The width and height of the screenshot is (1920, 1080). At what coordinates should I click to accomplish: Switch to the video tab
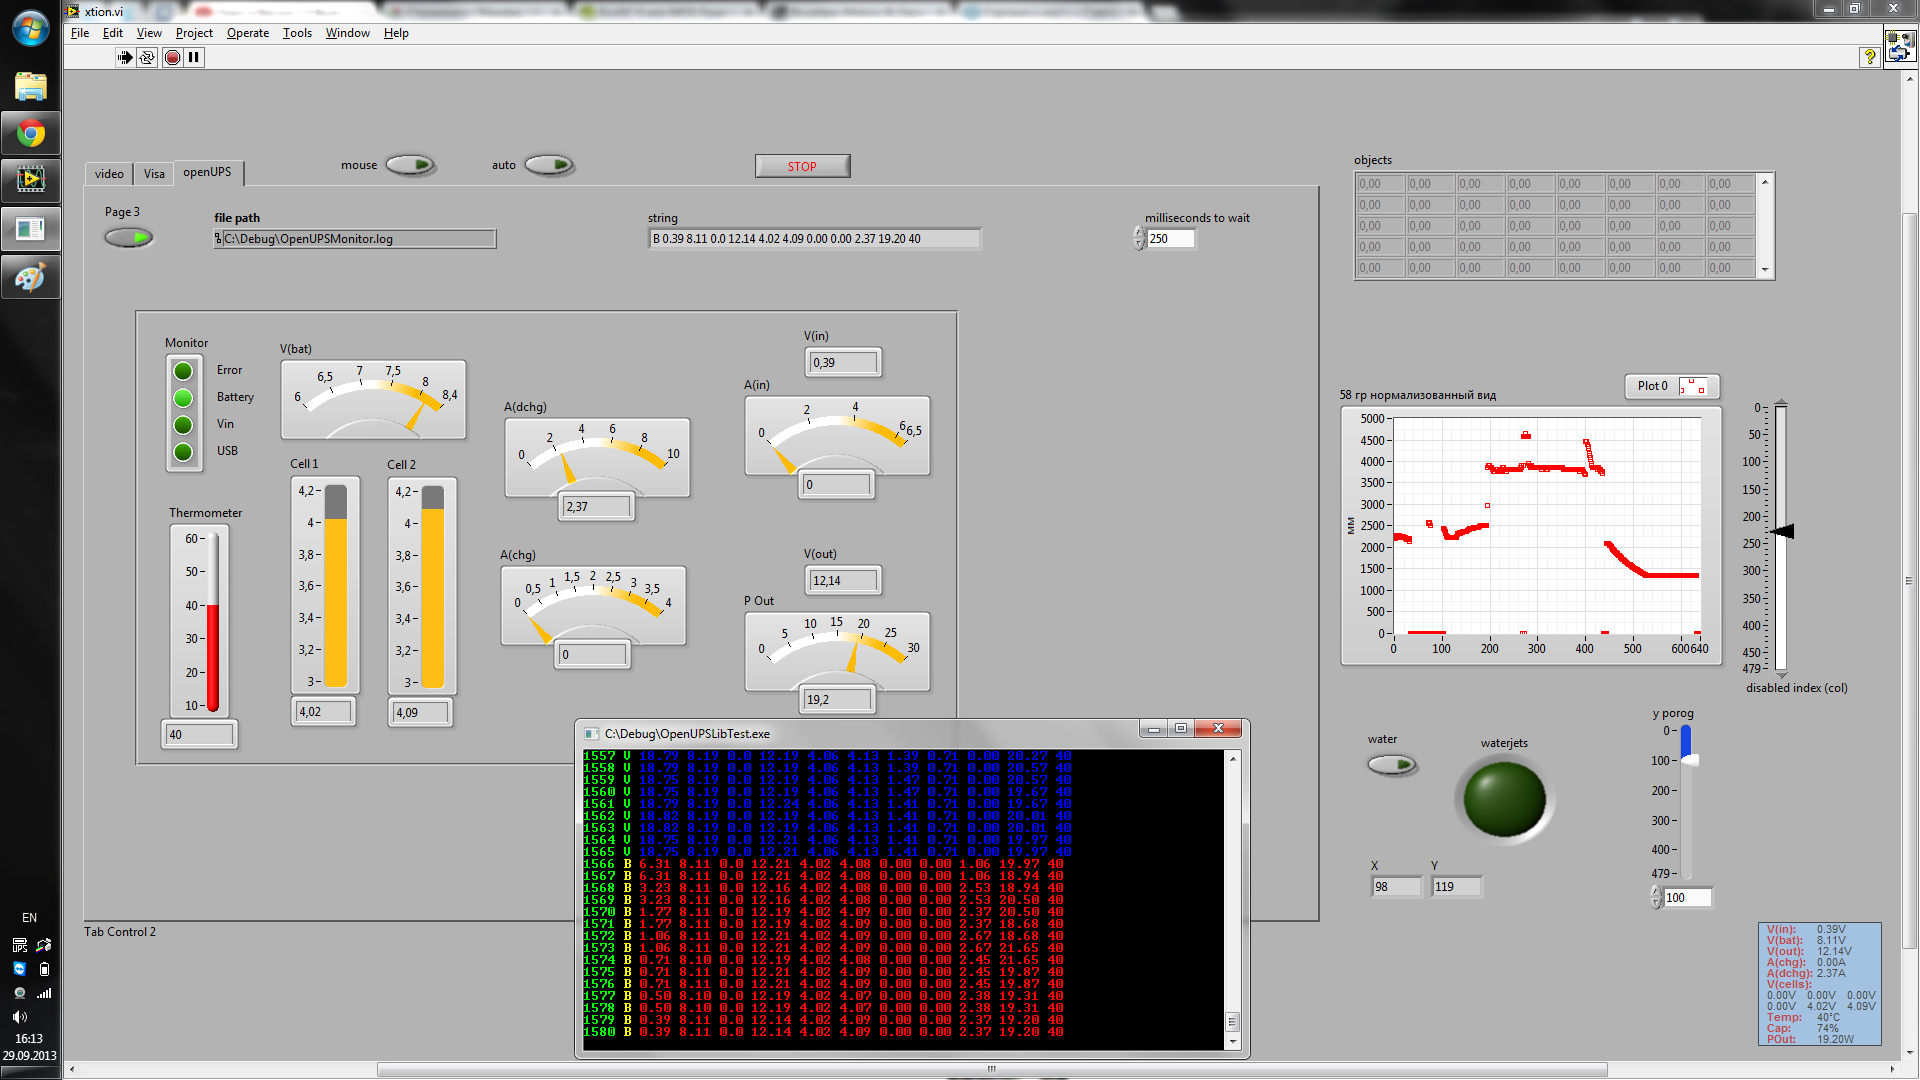(109, 174)
